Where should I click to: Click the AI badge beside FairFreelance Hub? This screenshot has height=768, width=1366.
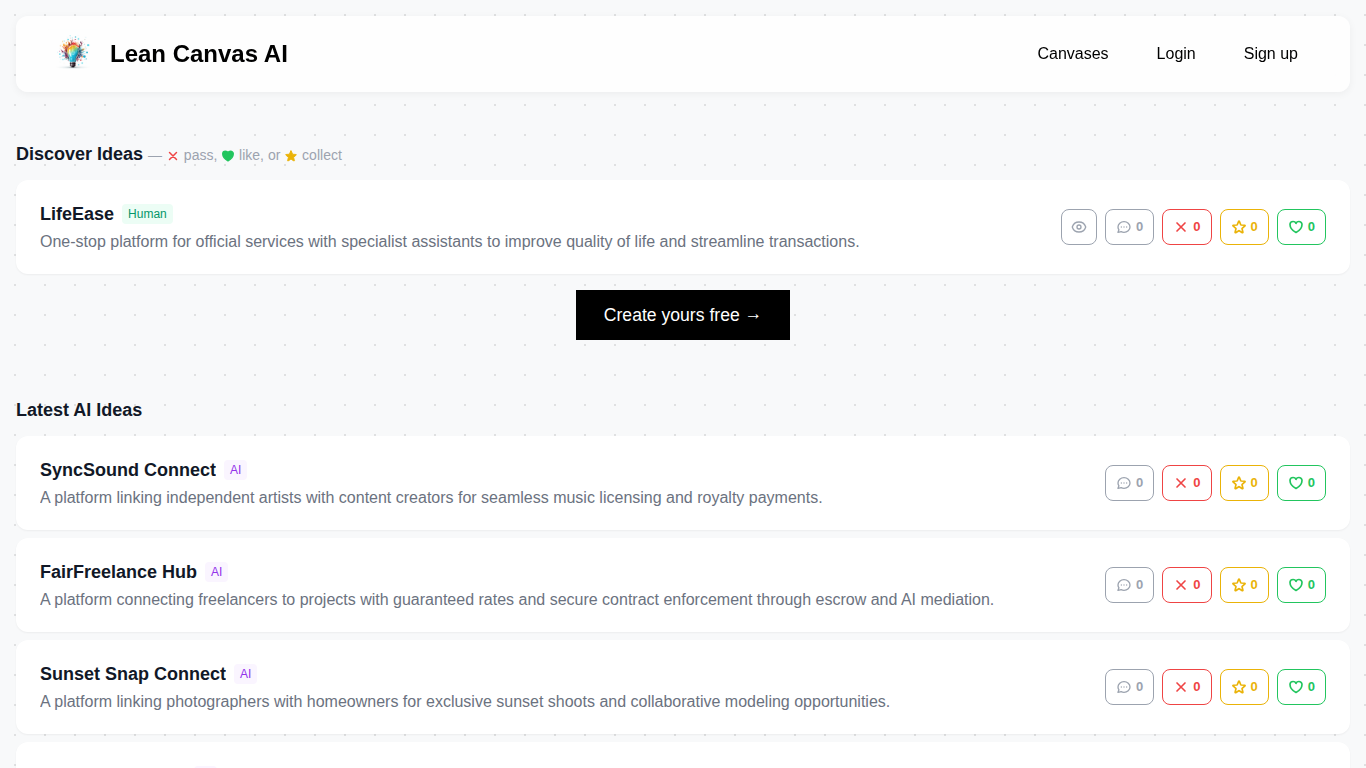tap(216, 572)
